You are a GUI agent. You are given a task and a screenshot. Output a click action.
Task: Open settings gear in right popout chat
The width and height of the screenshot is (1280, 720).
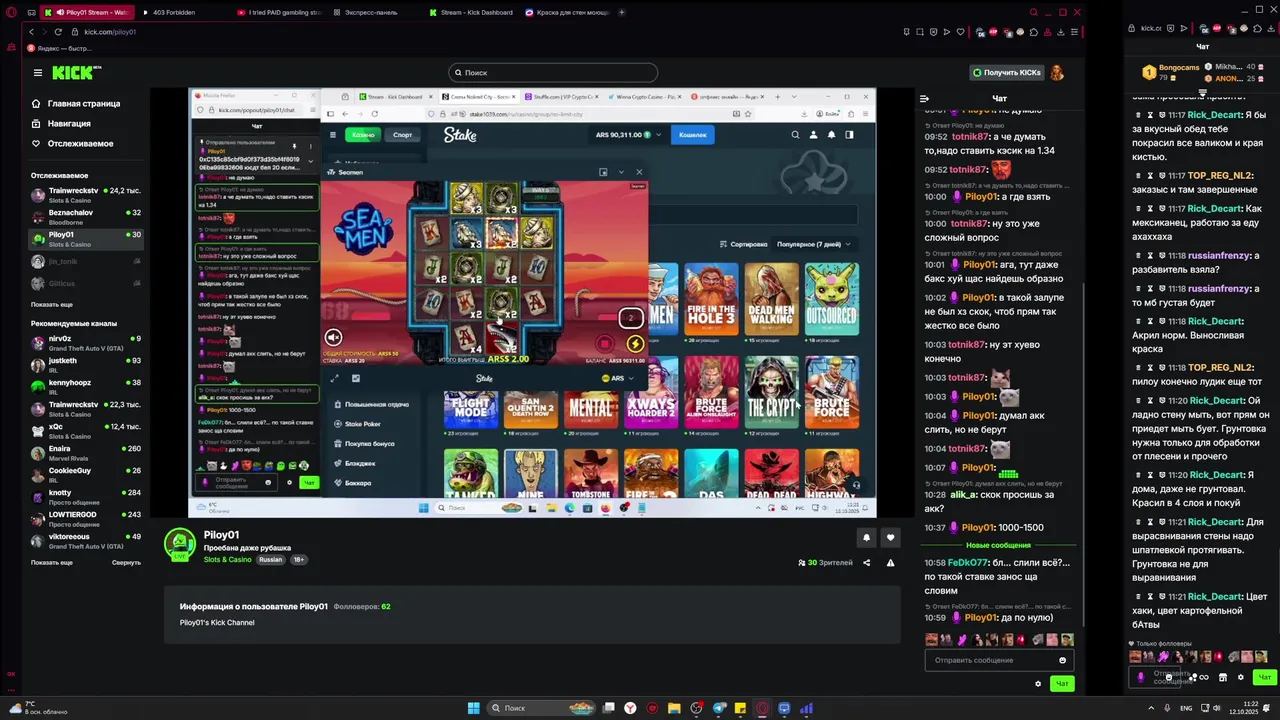pos(1241,677)
